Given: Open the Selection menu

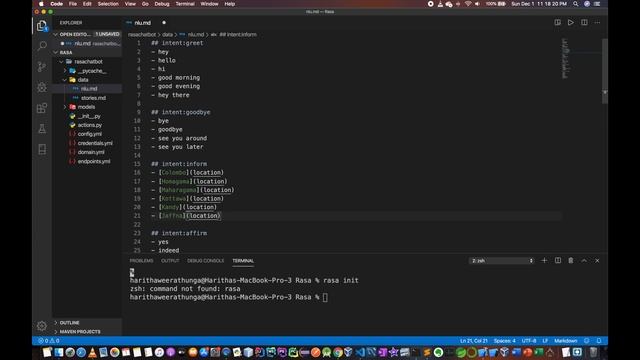Looking at the screenshot, I should coord(108,4).
